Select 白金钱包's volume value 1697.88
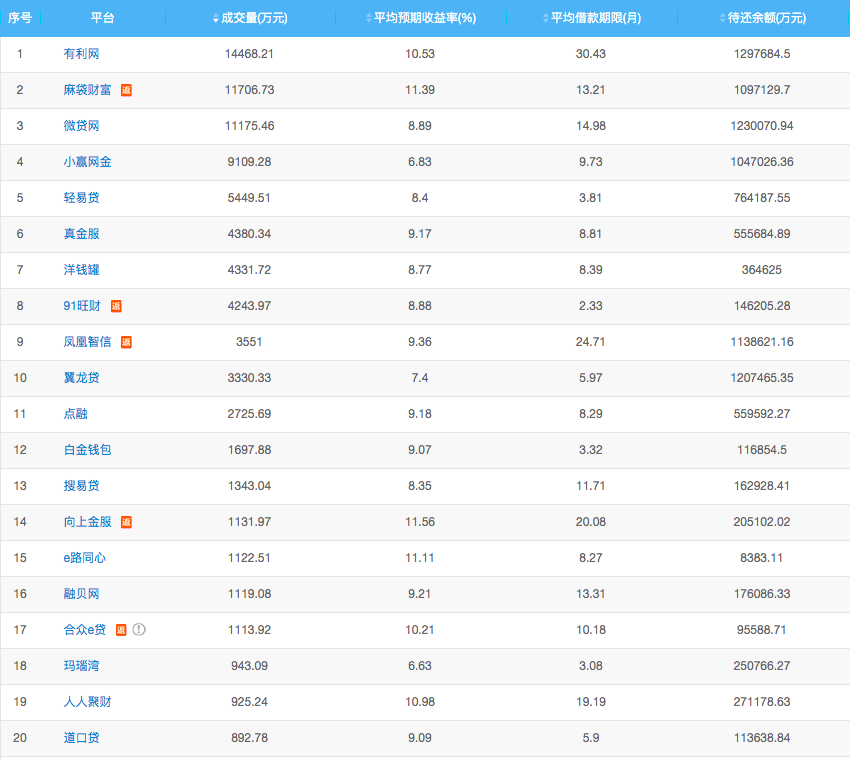 [249, 450]
